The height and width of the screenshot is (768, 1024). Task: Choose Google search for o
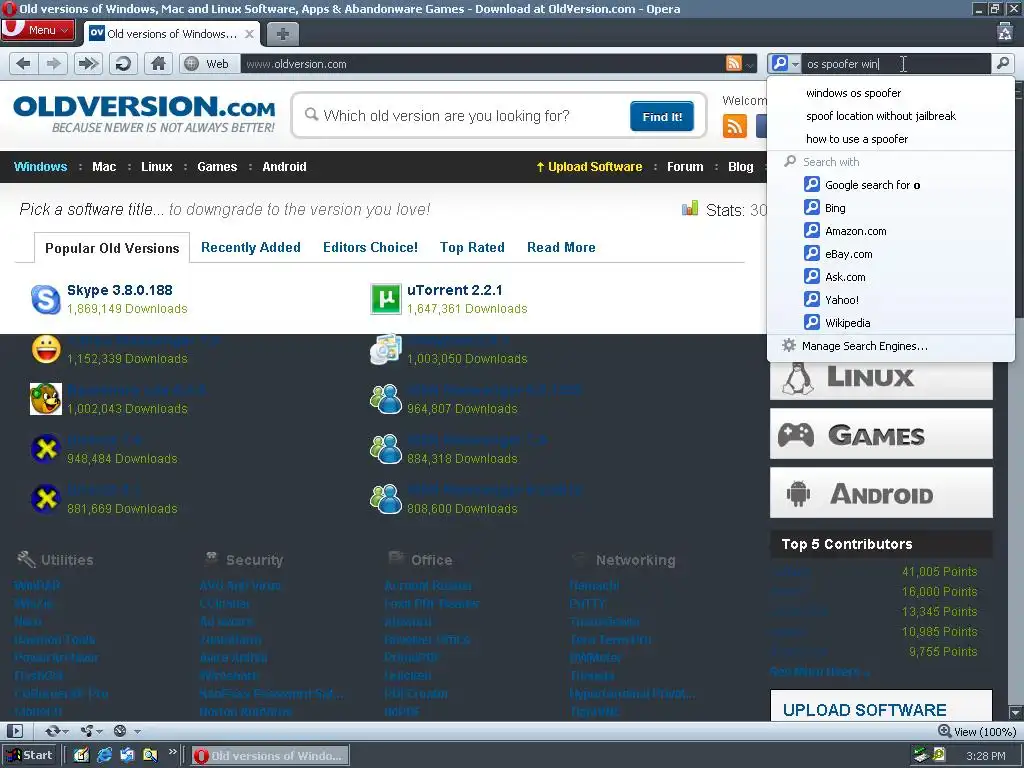pyautogui.click(x=891, y=185)
